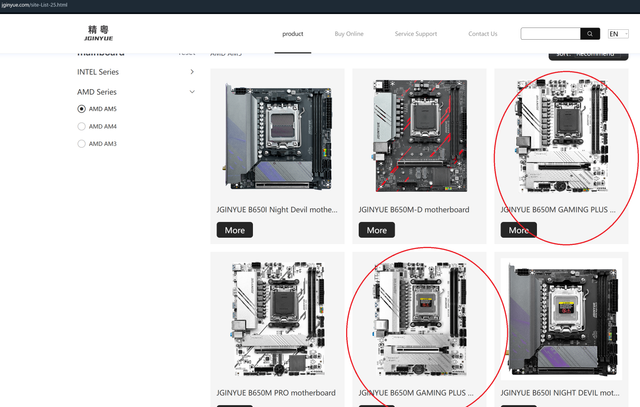This screenshot has width=640, height=407.
Task: Open JGINYUE B650M PRO motherboard title
Action: click(276, 393)
